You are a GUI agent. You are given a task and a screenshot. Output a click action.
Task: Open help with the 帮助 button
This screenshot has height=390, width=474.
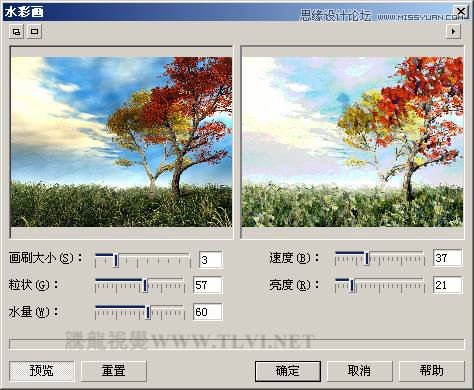[431, 371]
